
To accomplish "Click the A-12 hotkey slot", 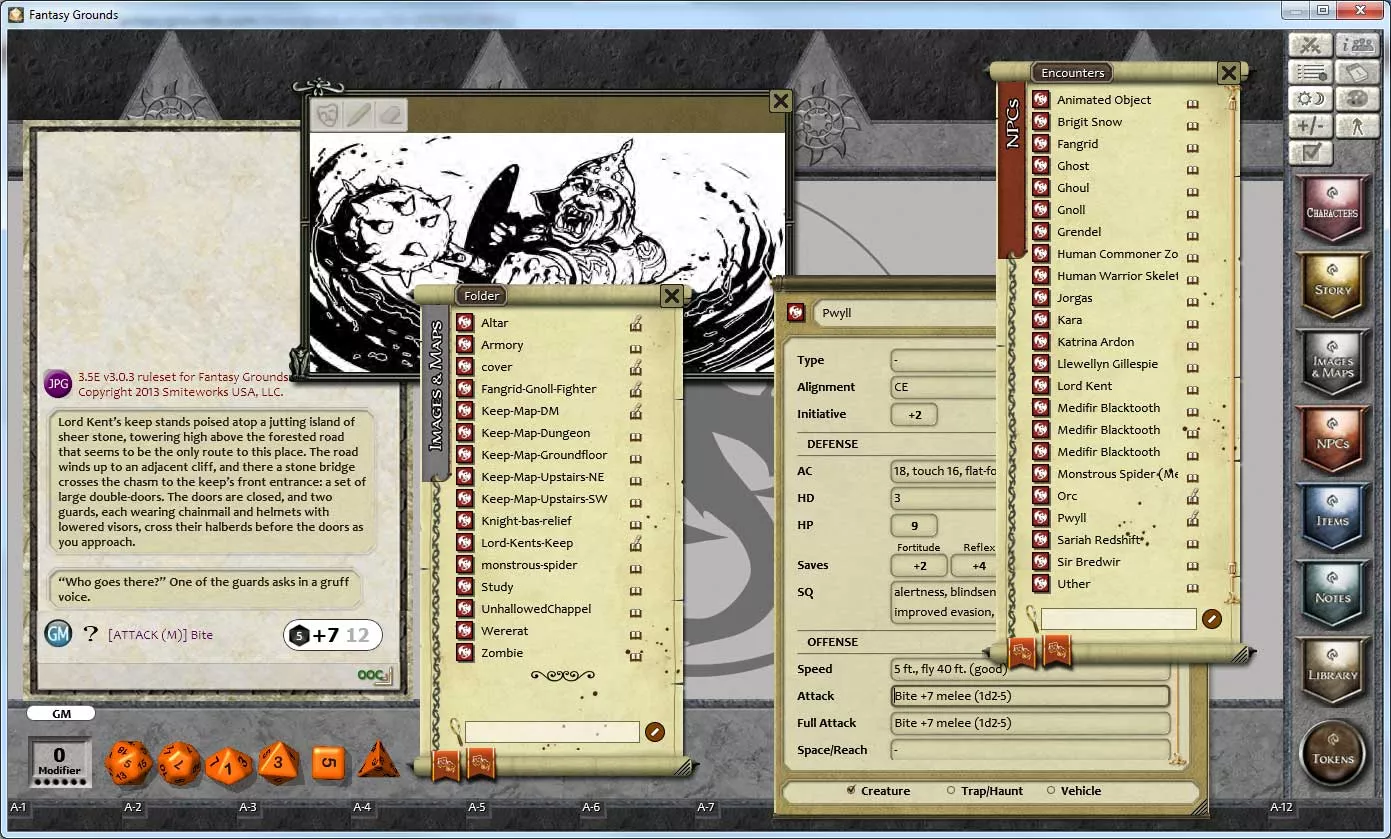I will point(1281,807).
